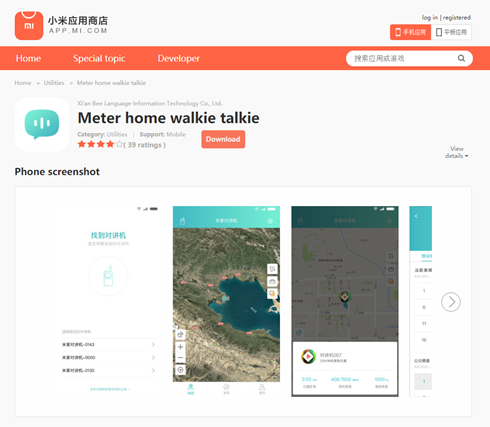Open the Special topic menu item

pyautogui.click(x=99, y=58)
